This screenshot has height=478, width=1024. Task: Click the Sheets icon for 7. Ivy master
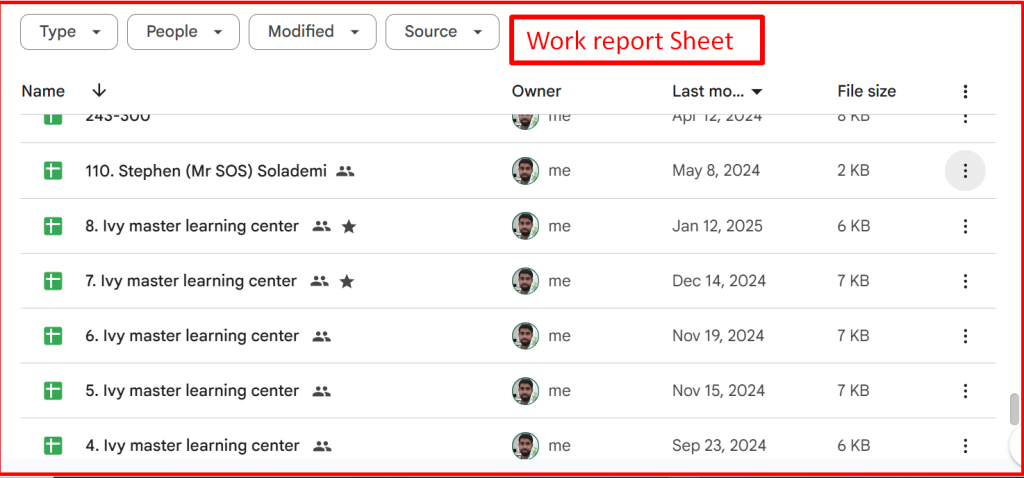53,281
